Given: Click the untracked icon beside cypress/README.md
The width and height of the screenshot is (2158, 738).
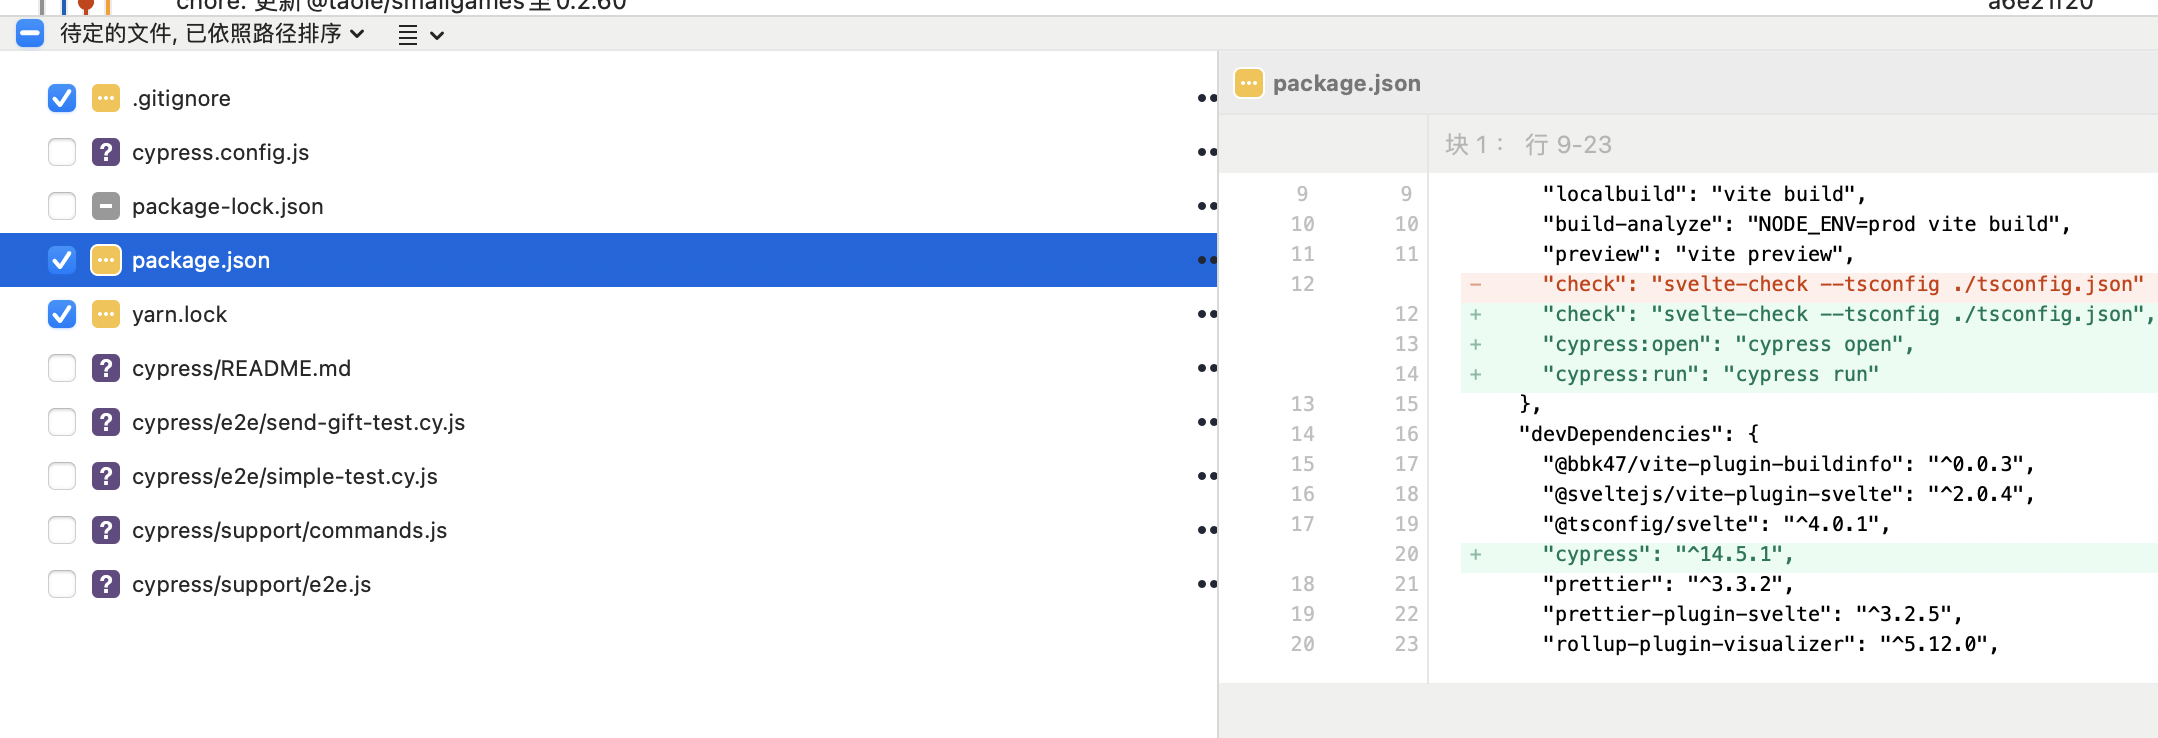Looking at the screenshot, I should coord(105,368).
